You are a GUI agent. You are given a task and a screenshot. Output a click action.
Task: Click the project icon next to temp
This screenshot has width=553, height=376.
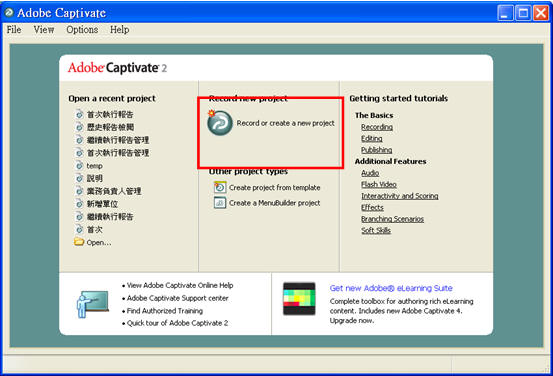(x=80, y=165)
